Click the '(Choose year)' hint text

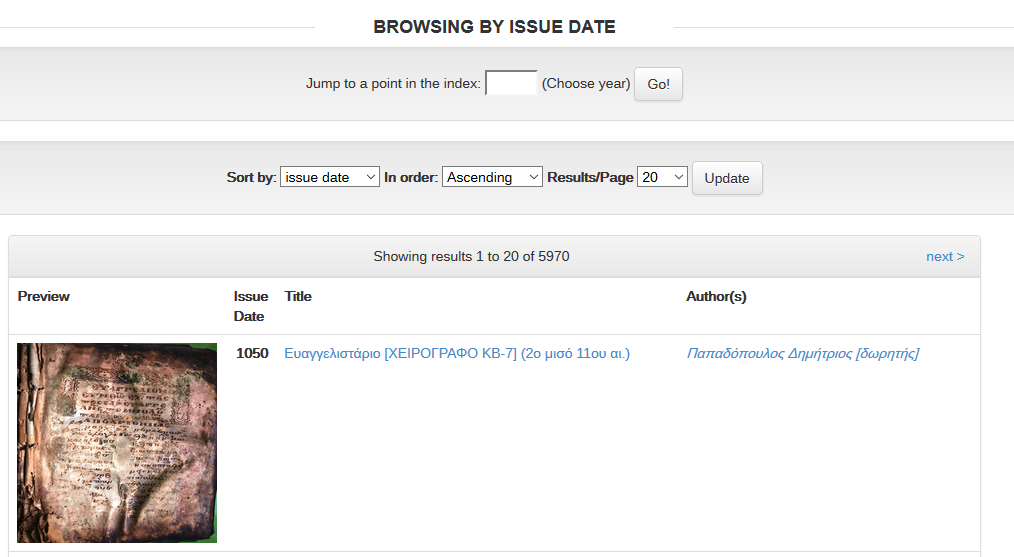586,84
